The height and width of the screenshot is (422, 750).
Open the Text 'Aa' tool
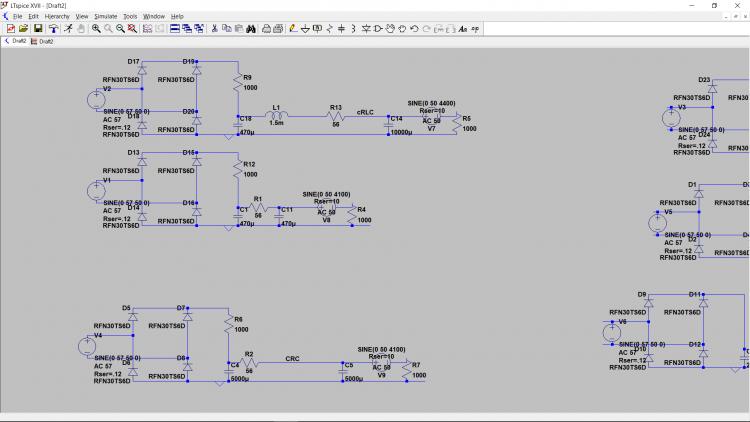(x=463, y=28)
